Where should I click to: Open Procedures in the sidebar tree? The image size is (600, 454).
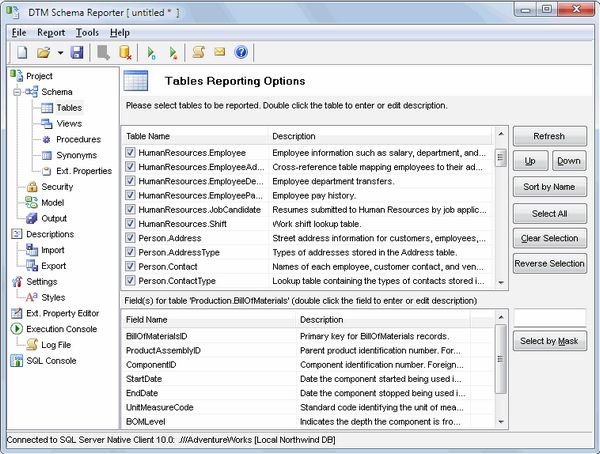(x=78, y=139)
